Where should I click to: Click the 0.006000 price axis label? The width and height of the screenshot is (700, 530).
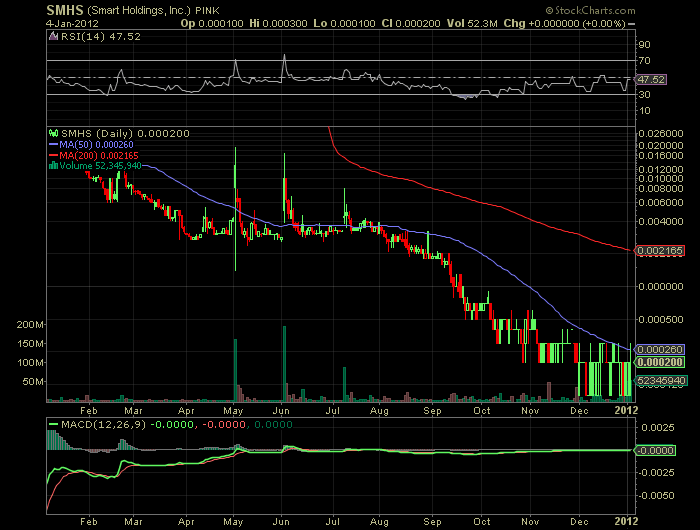[661, 202]
